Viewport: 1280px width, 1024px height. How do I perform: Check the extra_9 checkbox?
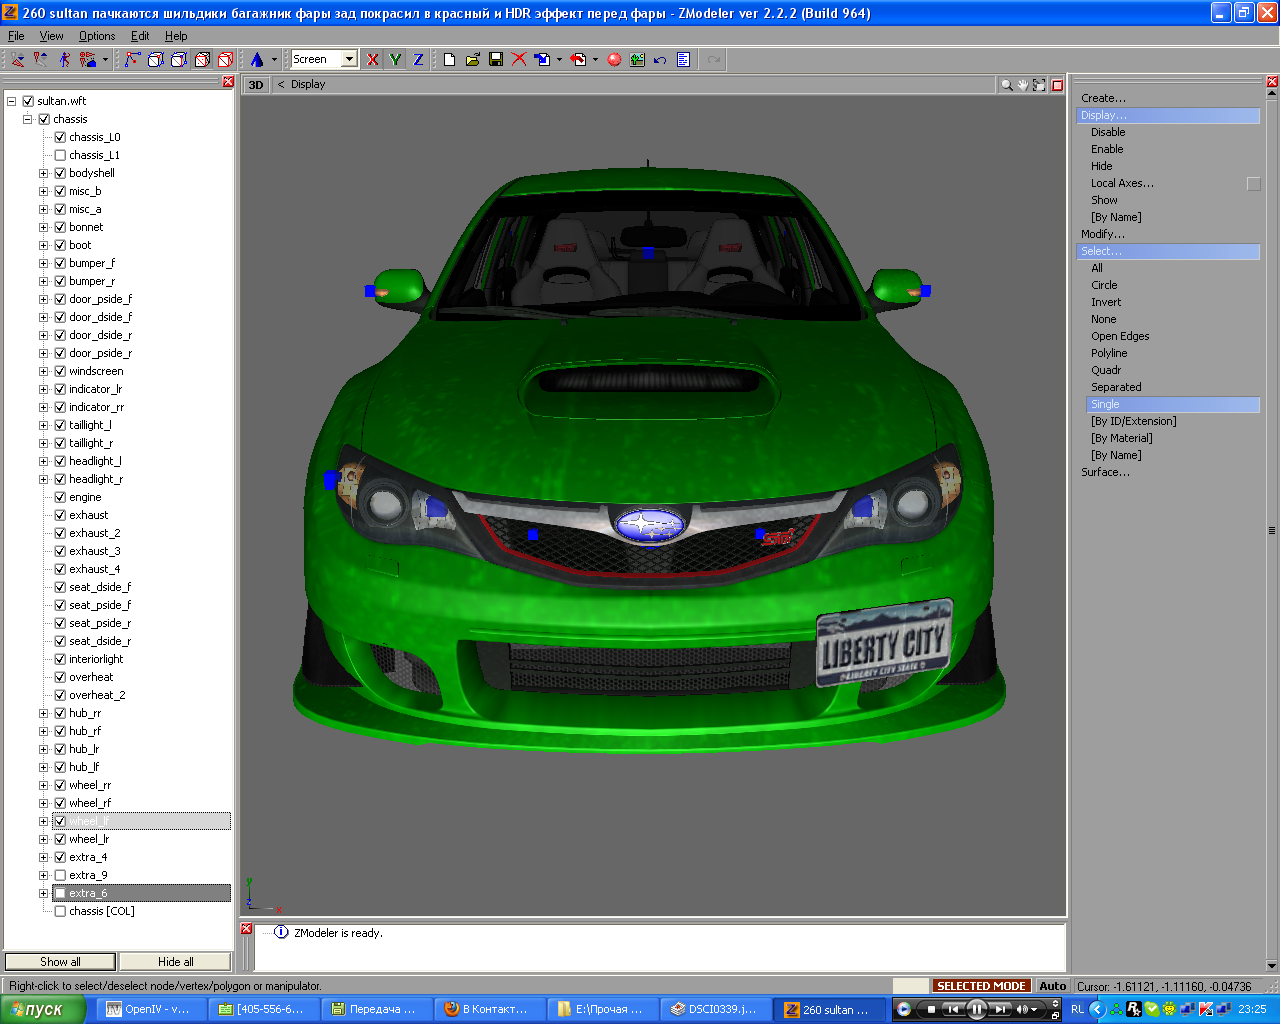coord(60,875)
